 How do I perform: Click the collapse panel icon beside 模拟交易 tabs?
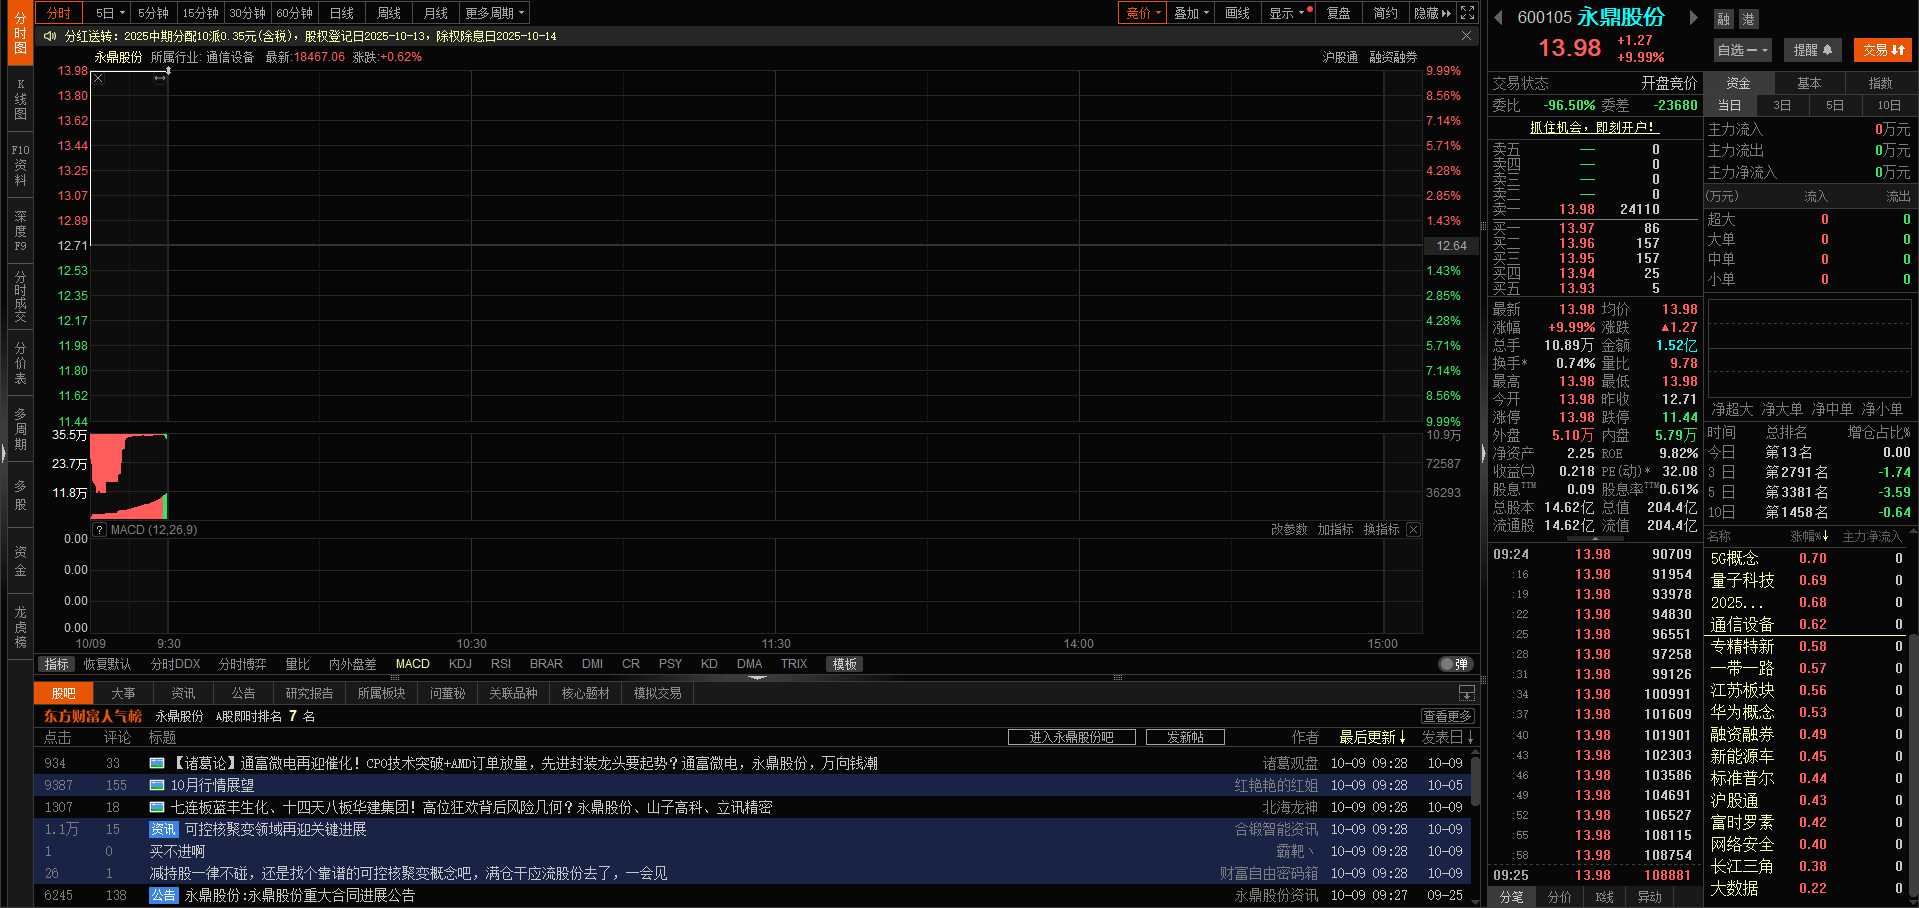click(1466, 693)
